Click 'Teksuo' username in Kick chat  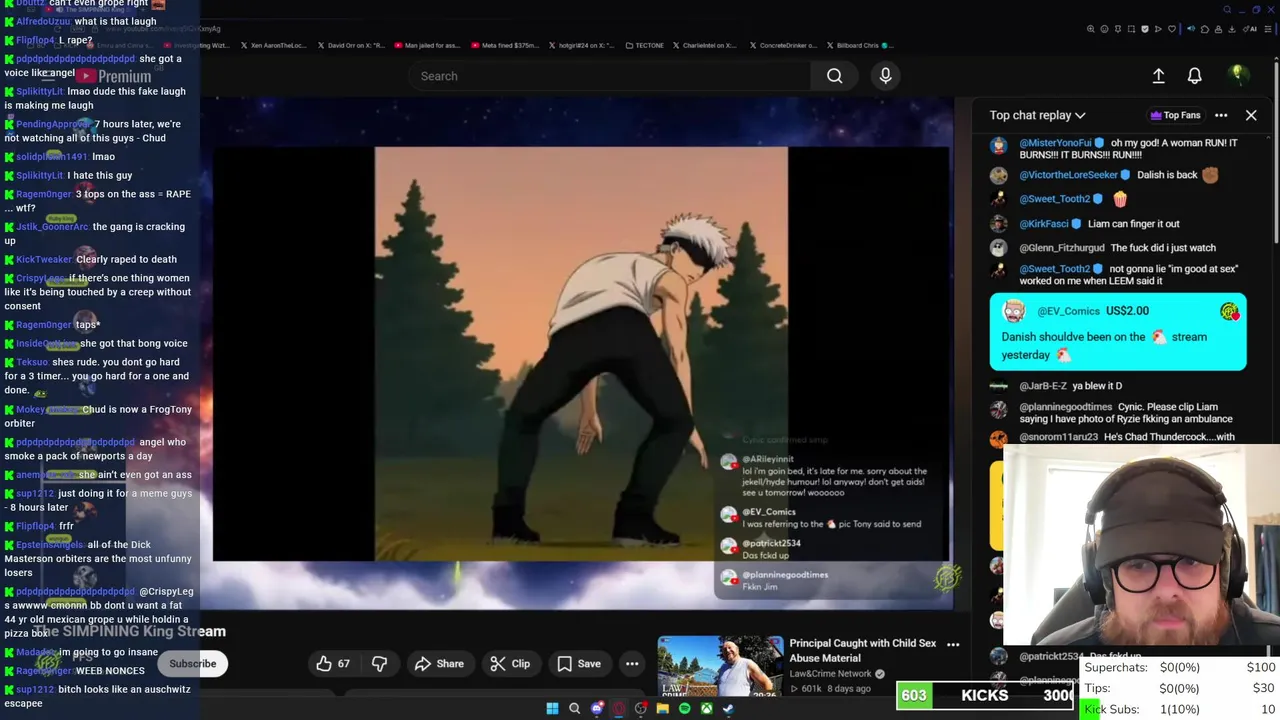(x=32, y=362)
